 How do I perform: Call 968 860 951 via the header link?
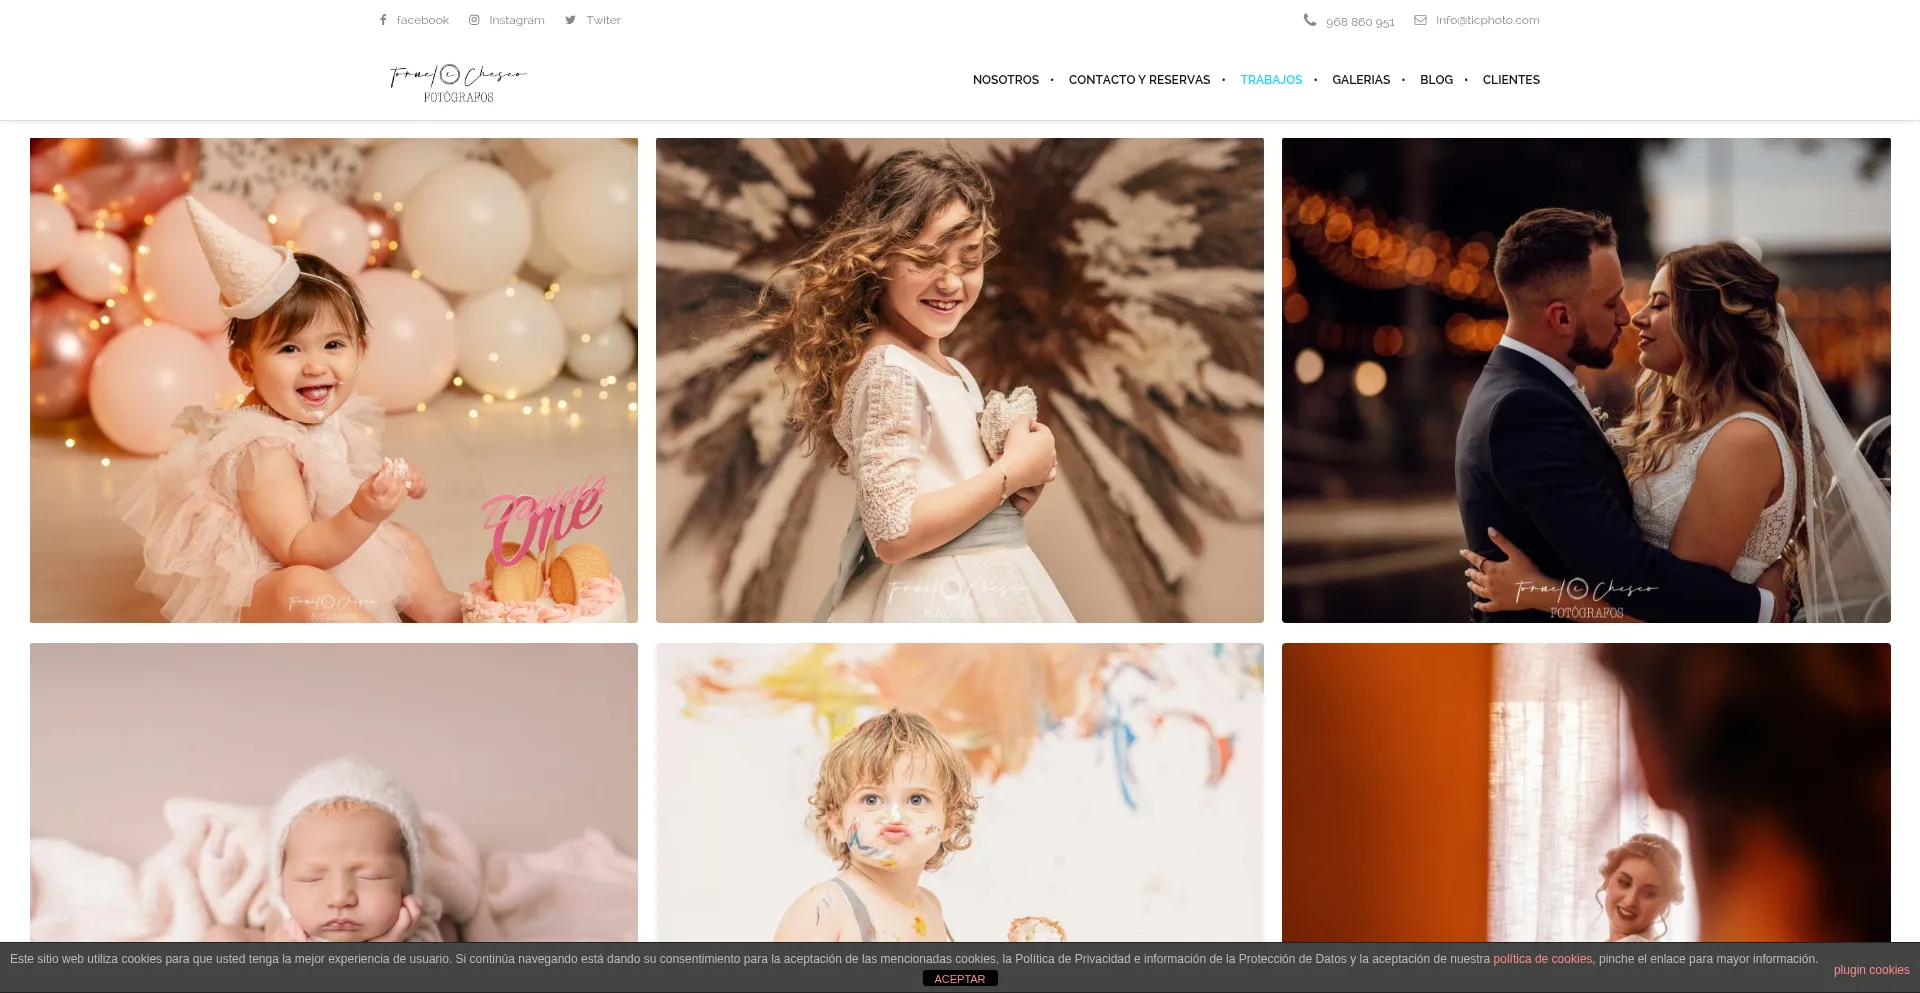[x=1360, y=21]
